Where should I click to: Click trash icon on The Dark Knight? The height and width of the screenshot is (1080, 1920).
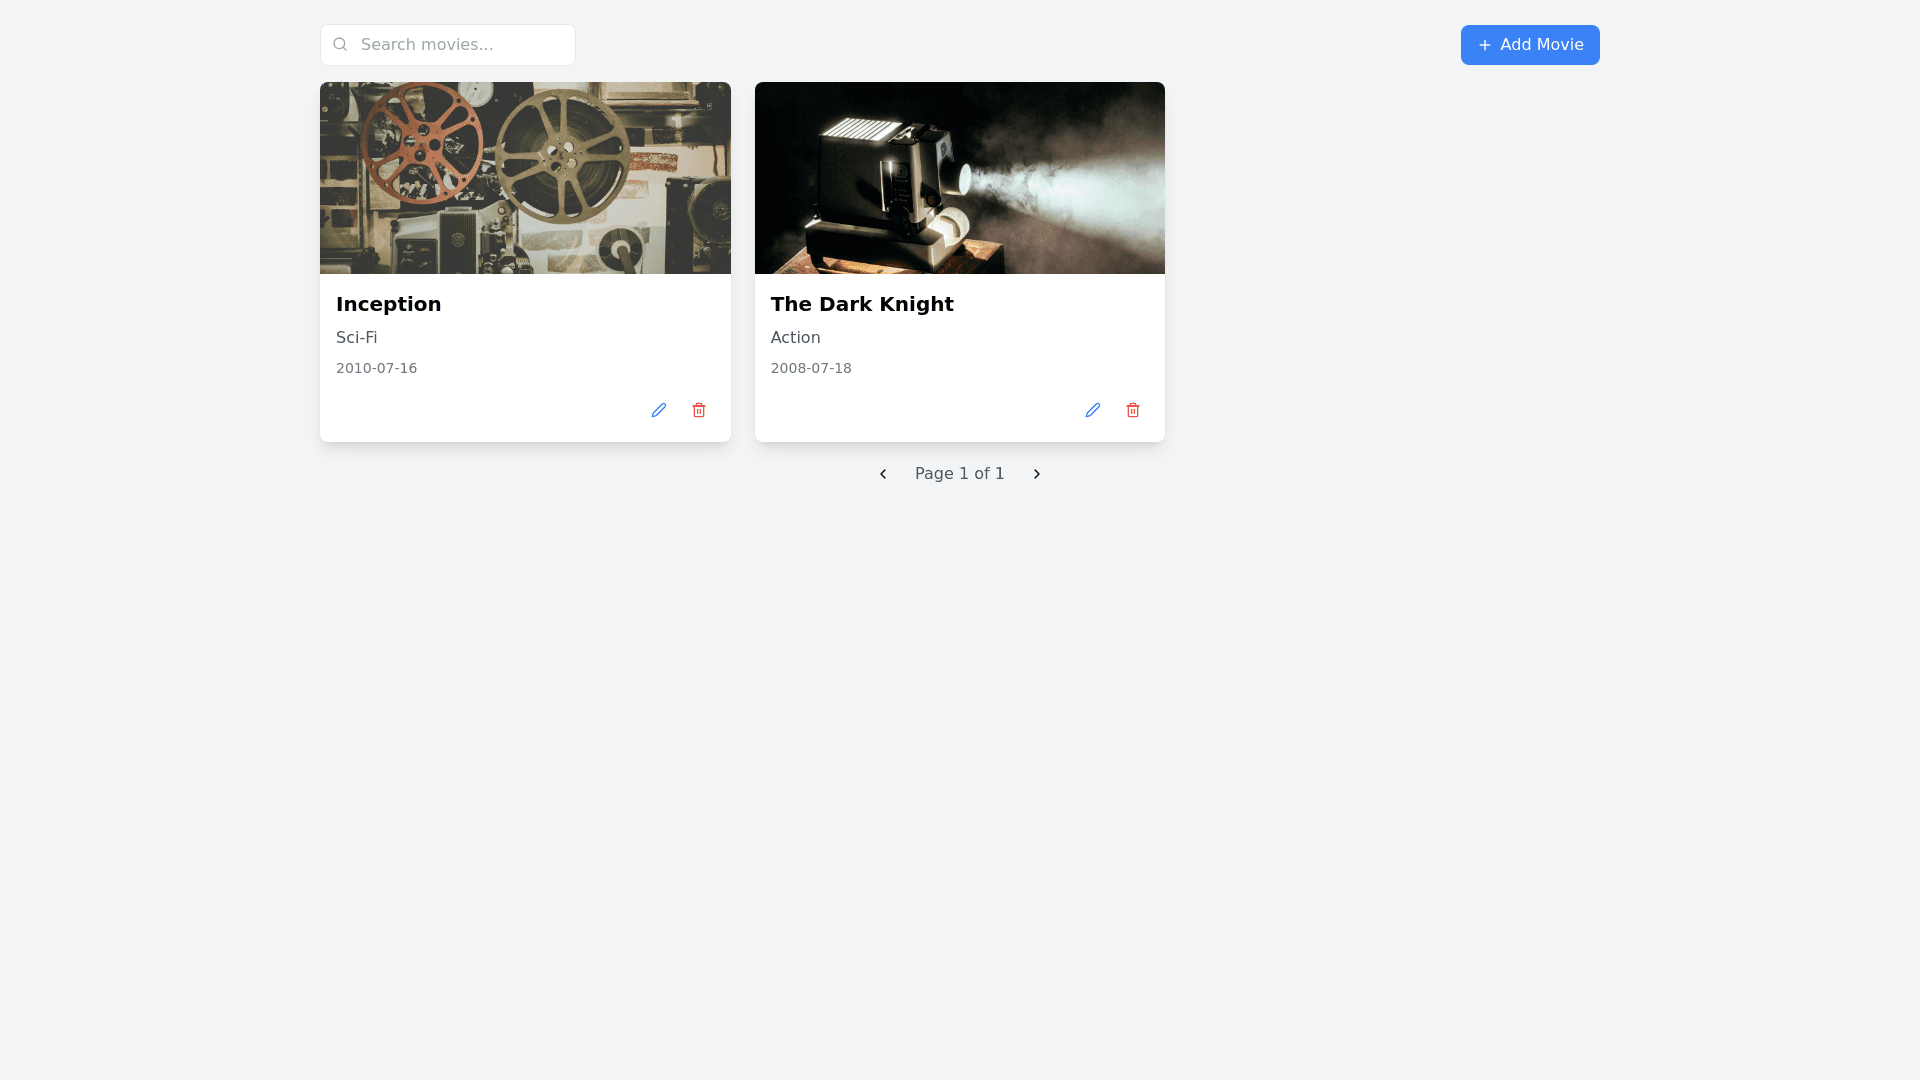tap(1133, 410)
